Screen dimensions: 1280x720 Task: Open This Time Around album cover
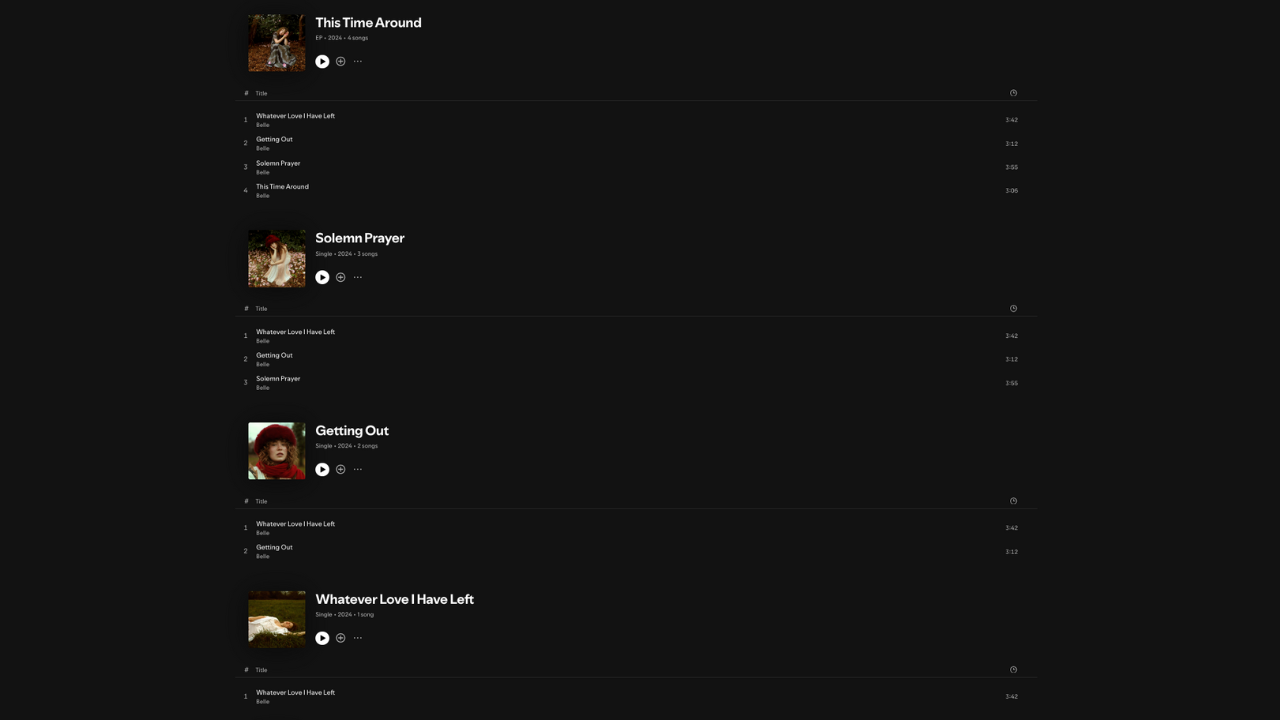pyautogui.click(x=277, y=43)
